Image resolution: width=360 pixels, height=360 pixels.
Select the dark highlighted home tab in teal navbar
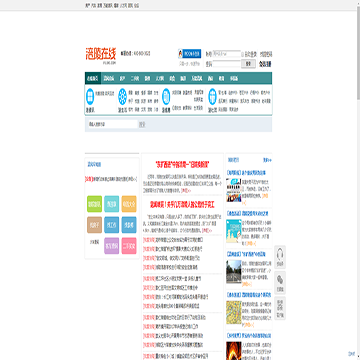(93, 78)
